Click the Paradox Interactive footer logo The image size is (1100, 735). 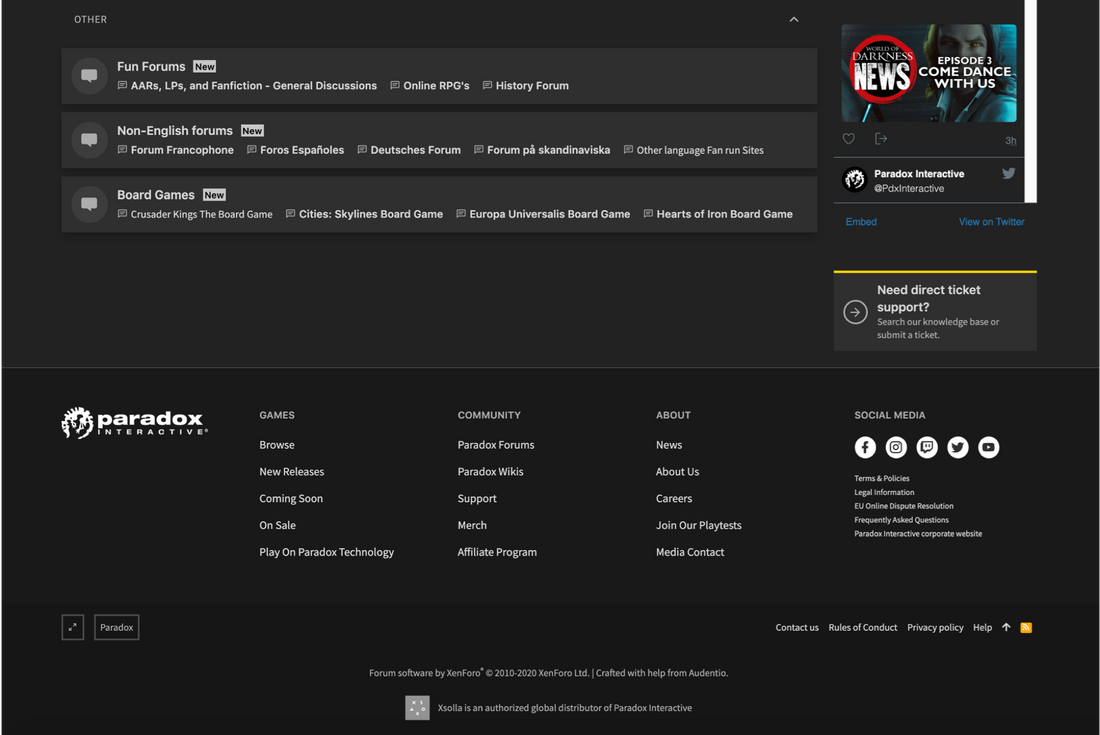[x=134, y=423]
